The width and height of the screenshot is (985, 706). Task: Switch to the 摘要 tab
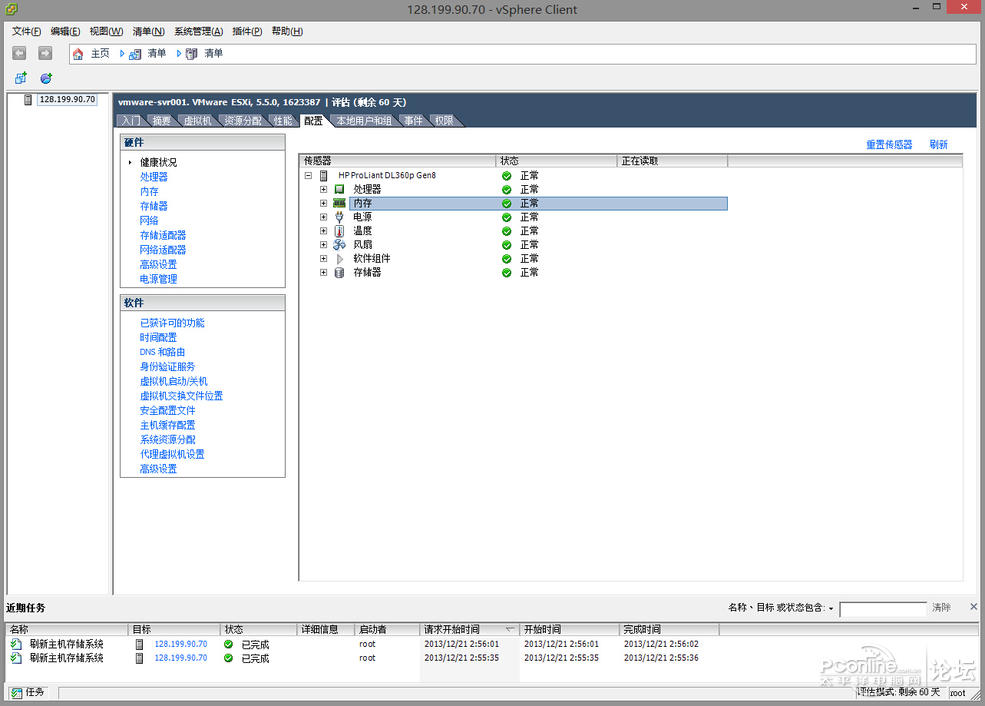161,121
